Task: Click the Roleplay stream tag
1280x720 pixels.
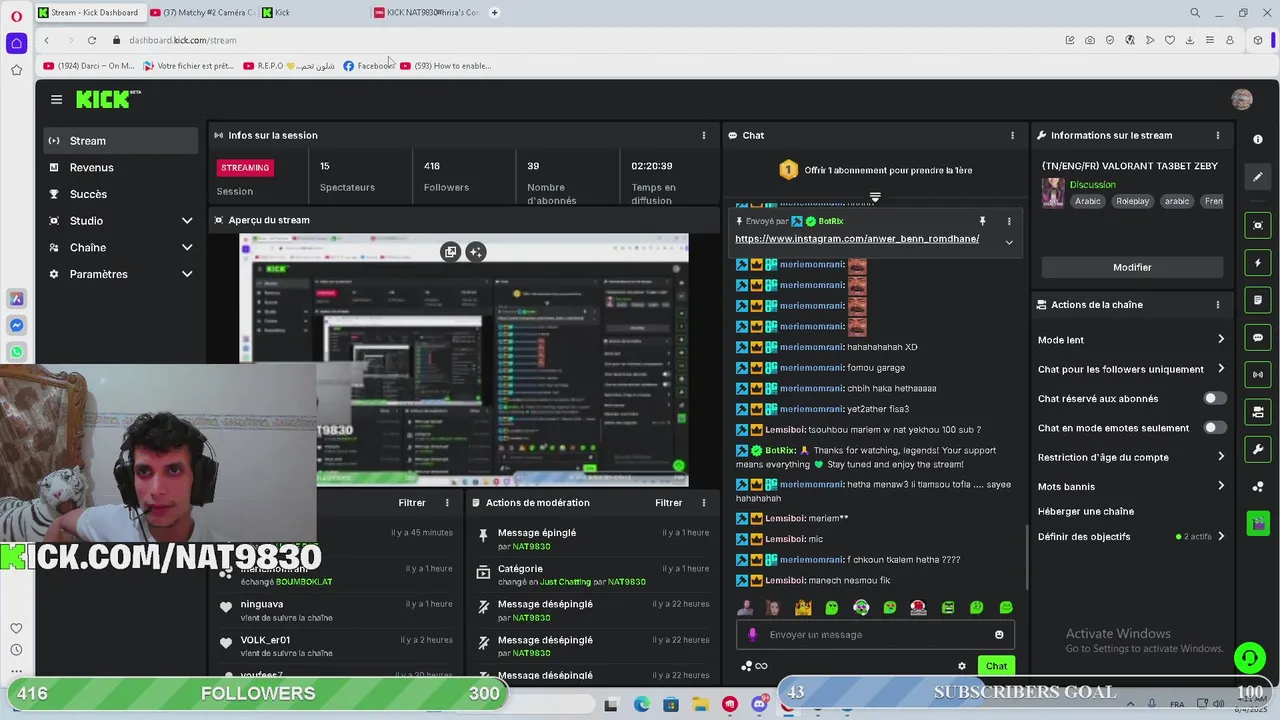Action: (1132, 201)
